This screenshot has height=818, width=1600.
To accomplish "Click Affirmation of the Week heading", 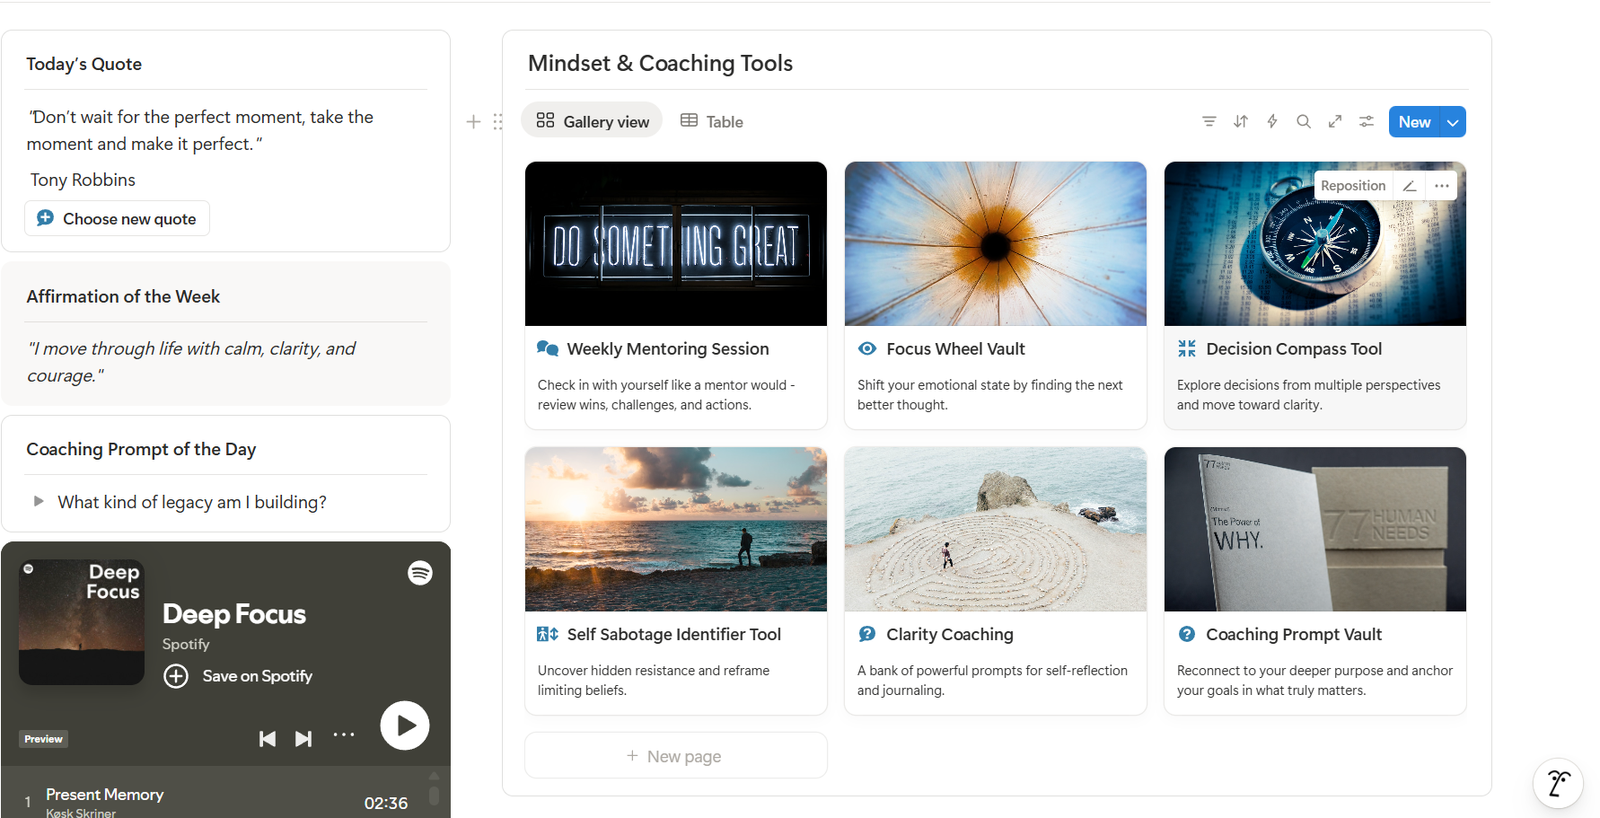I will [x=123, y=297].
